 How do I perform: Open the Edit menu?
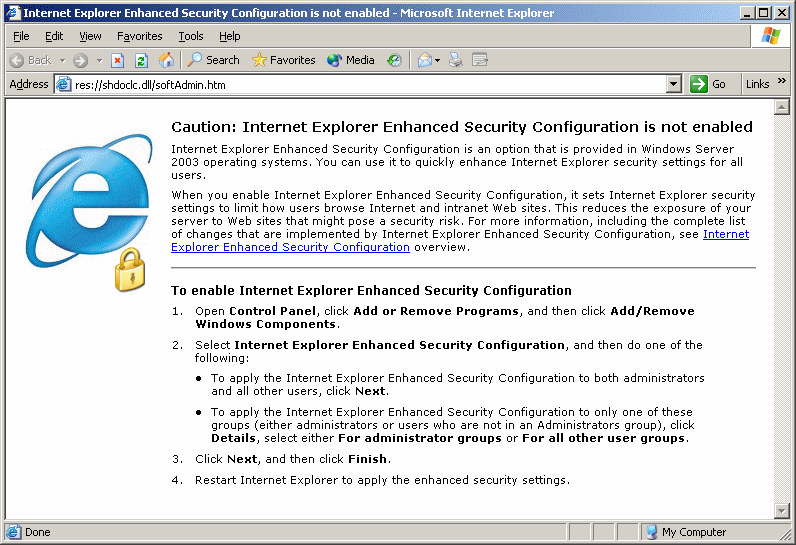click(54, 36)
